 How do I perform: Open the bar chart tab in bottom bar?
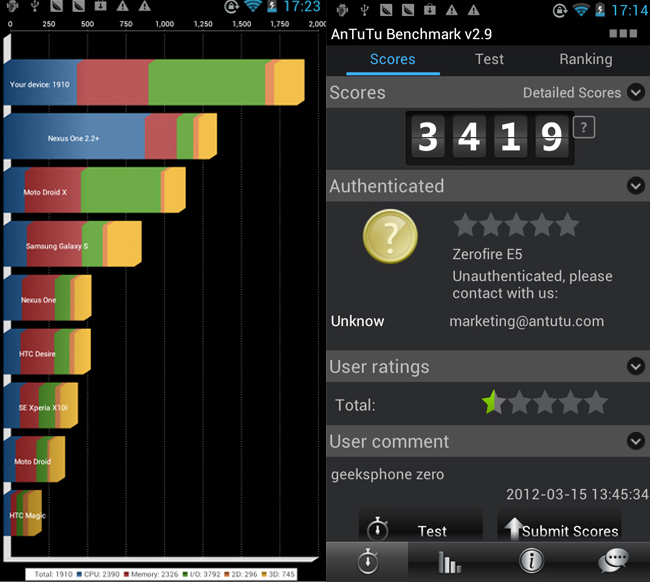449,561
